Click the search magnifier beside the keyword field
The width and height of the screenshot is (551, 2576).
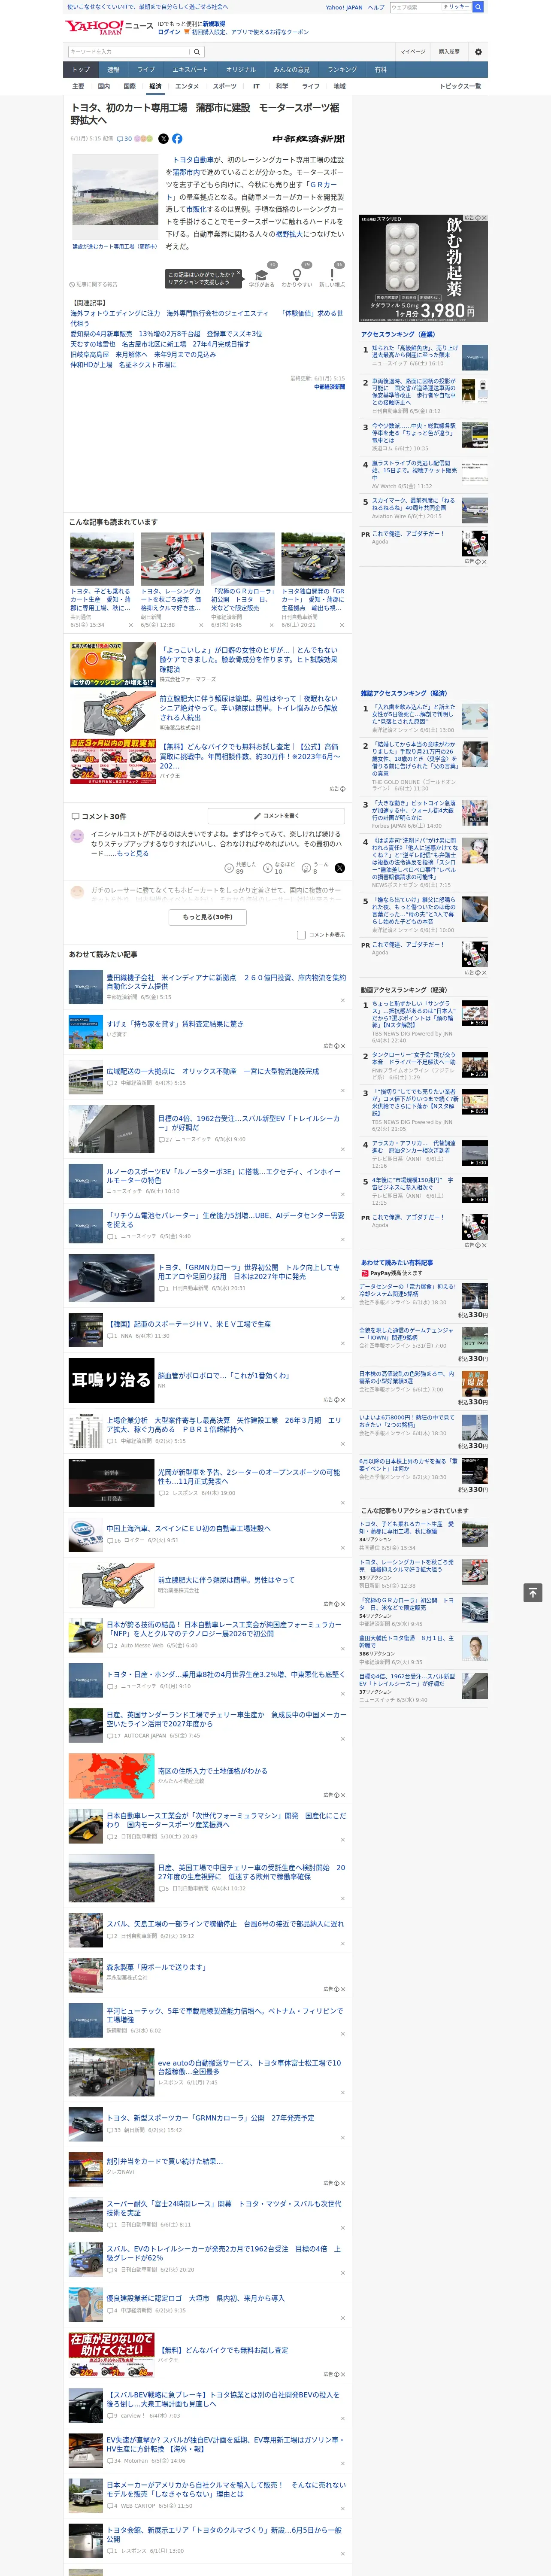click(197, 52)
